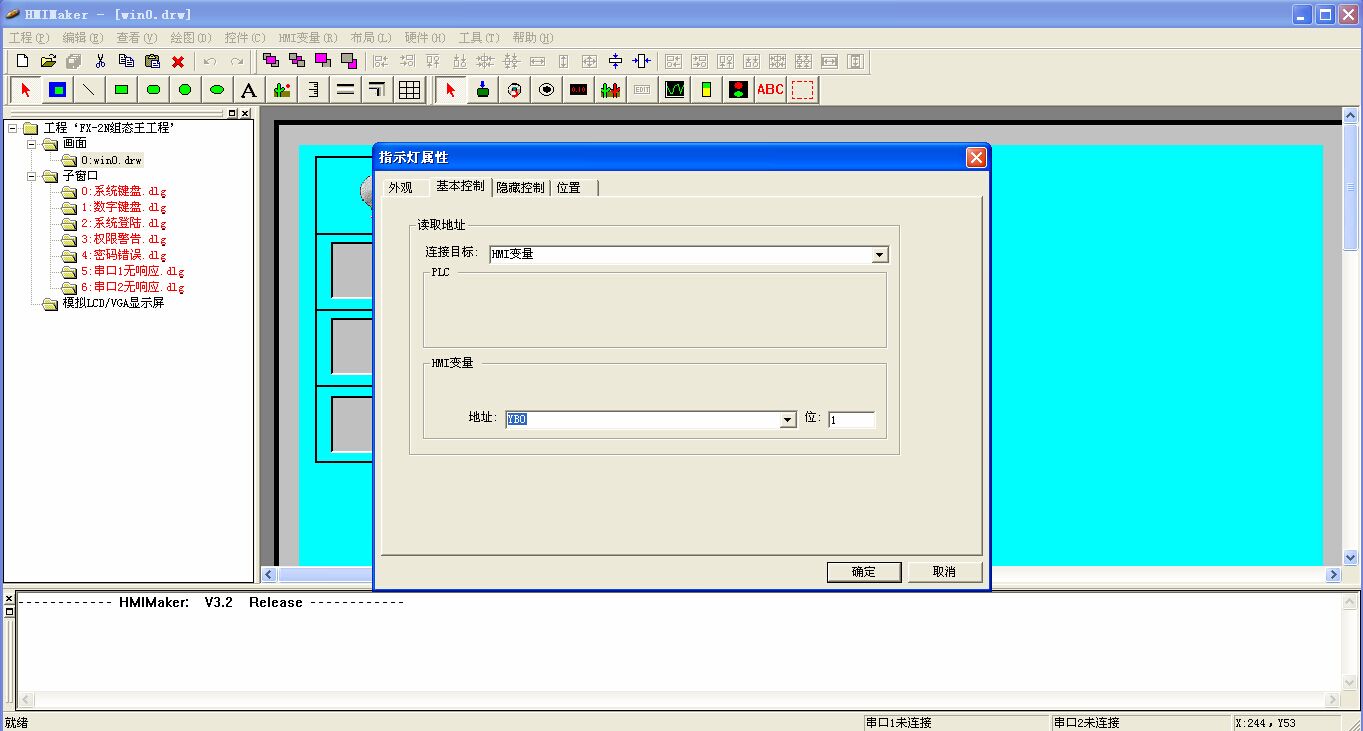Select the text 'A' drawing tool
Screen dimensions: 1363x731
pos(249,90)
